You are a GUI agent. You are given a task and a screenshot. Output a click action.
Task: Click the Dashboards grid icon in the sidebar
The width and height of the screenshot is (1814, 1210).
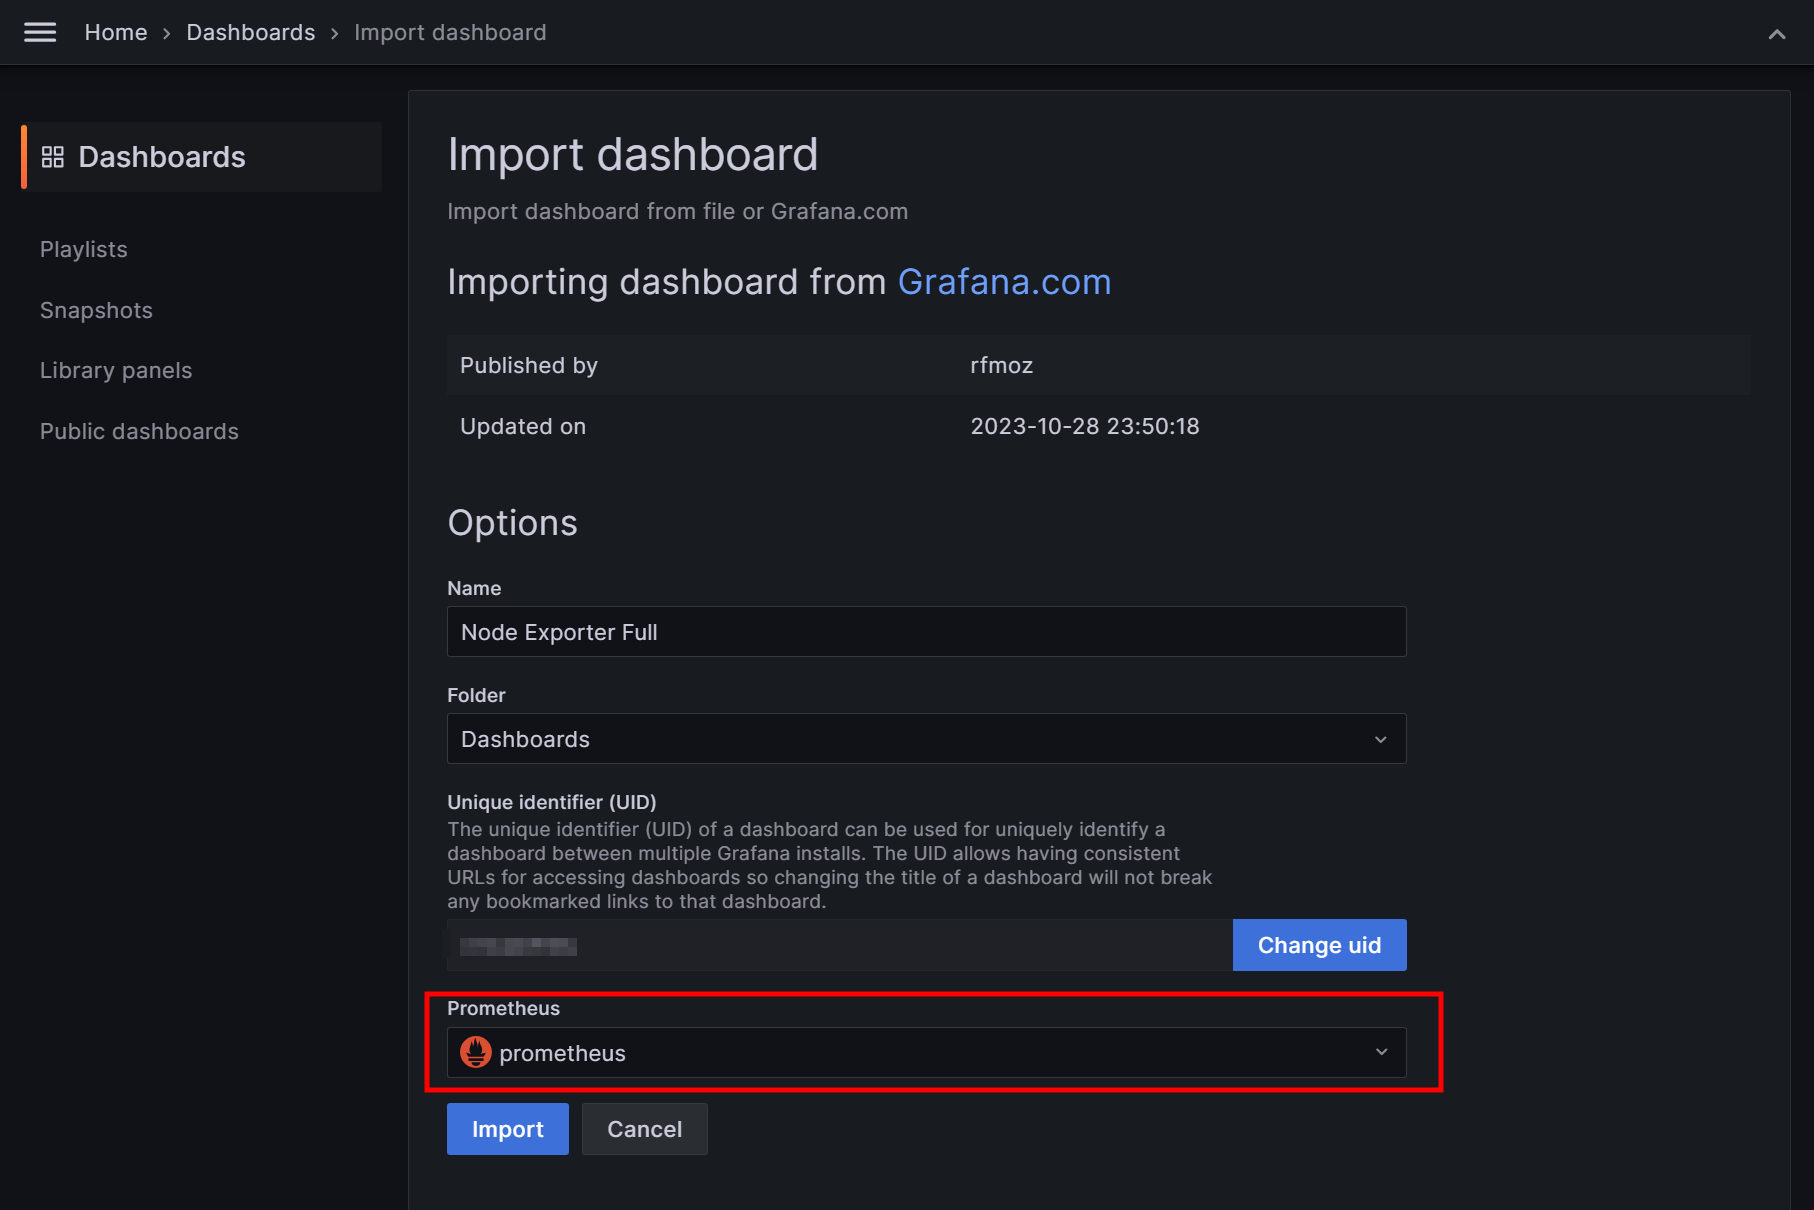[x=53, y=157]
